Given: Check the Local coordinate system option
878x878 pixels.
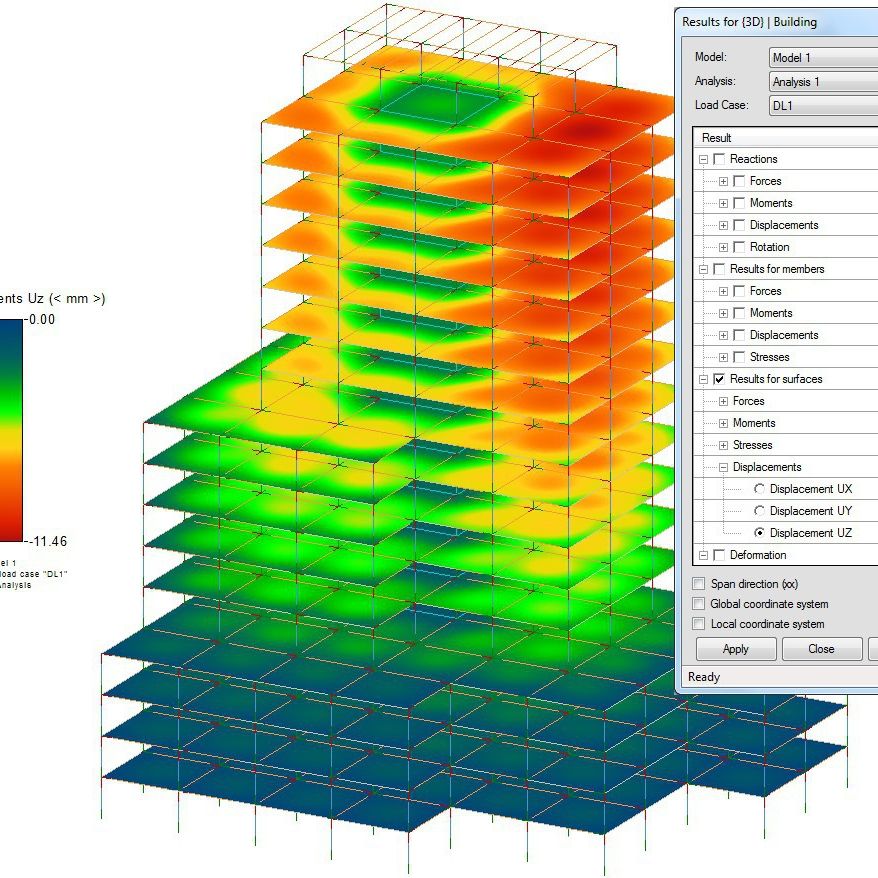Looking at the screenshot, I should tap(698, 624).
